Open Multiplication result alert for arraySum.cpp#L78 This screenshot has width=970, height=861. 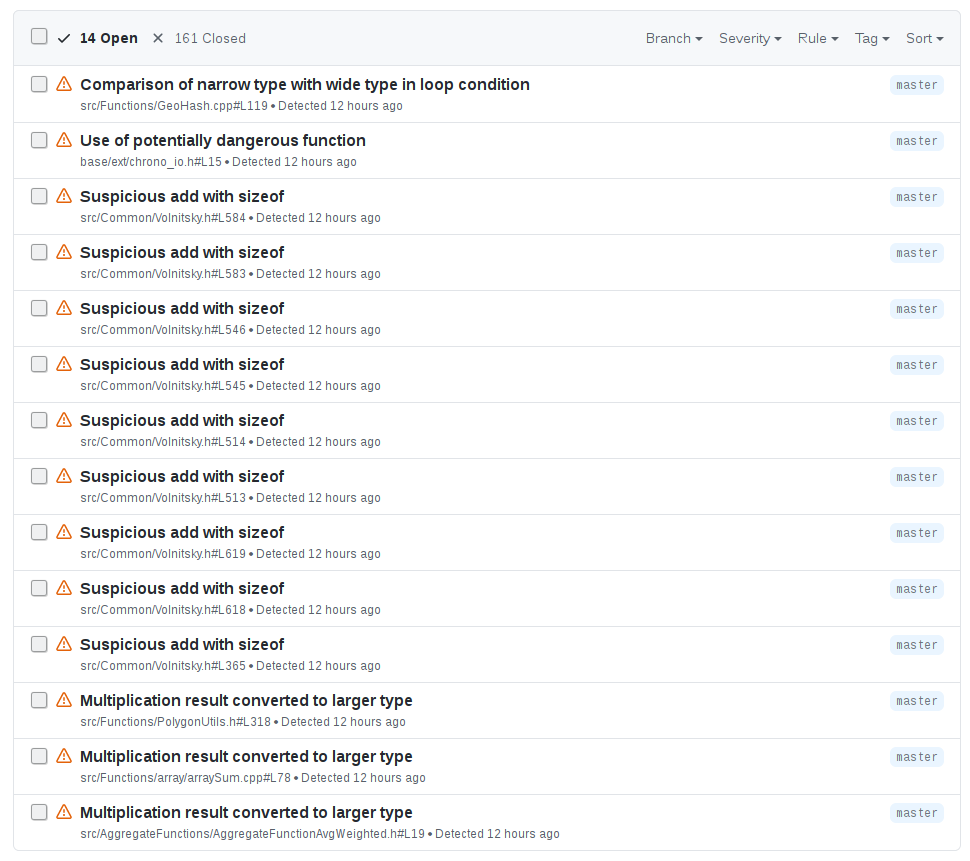pyautogui.click(x=246, y=756)
